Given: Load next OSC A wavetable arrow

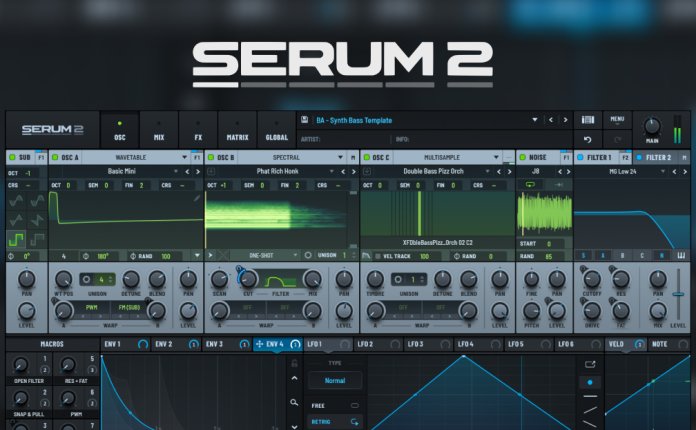Looking at the screenshot, I should click(198, 171).
